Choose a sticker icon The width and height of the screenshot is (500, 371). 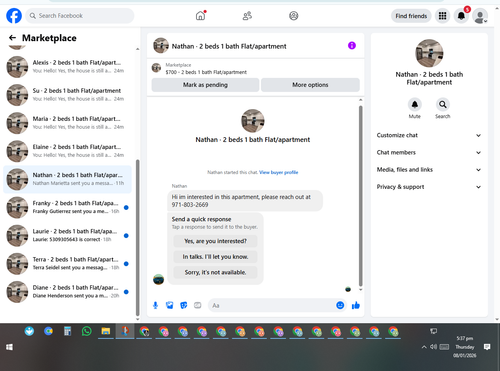coord(184,305)
